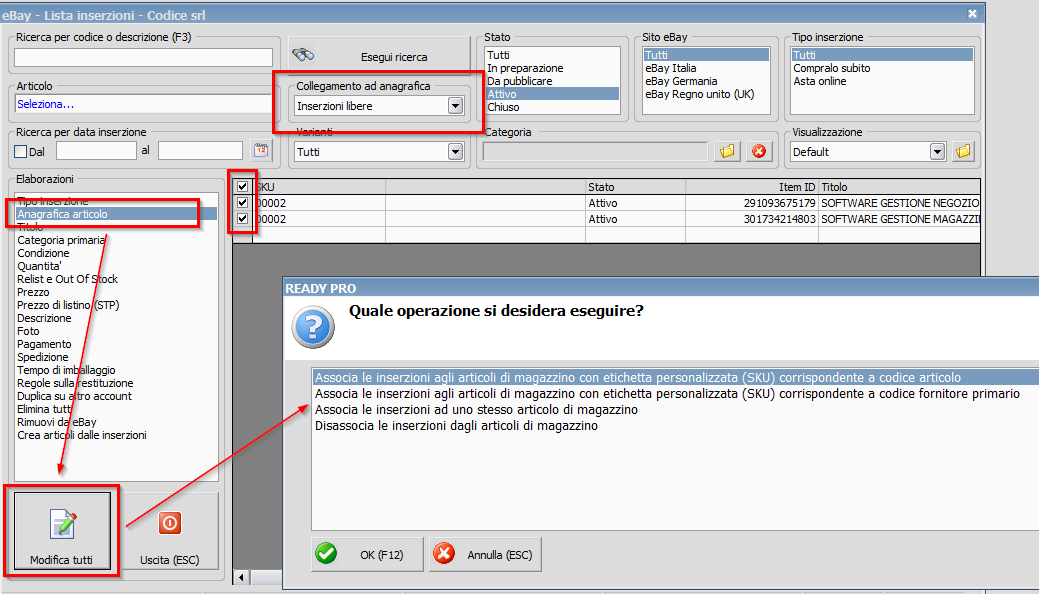Select Tempo di imballaggio elaboration
The height and width of the screenshot is (594, 1039).
pyautogui.click(x=116, y=370)
